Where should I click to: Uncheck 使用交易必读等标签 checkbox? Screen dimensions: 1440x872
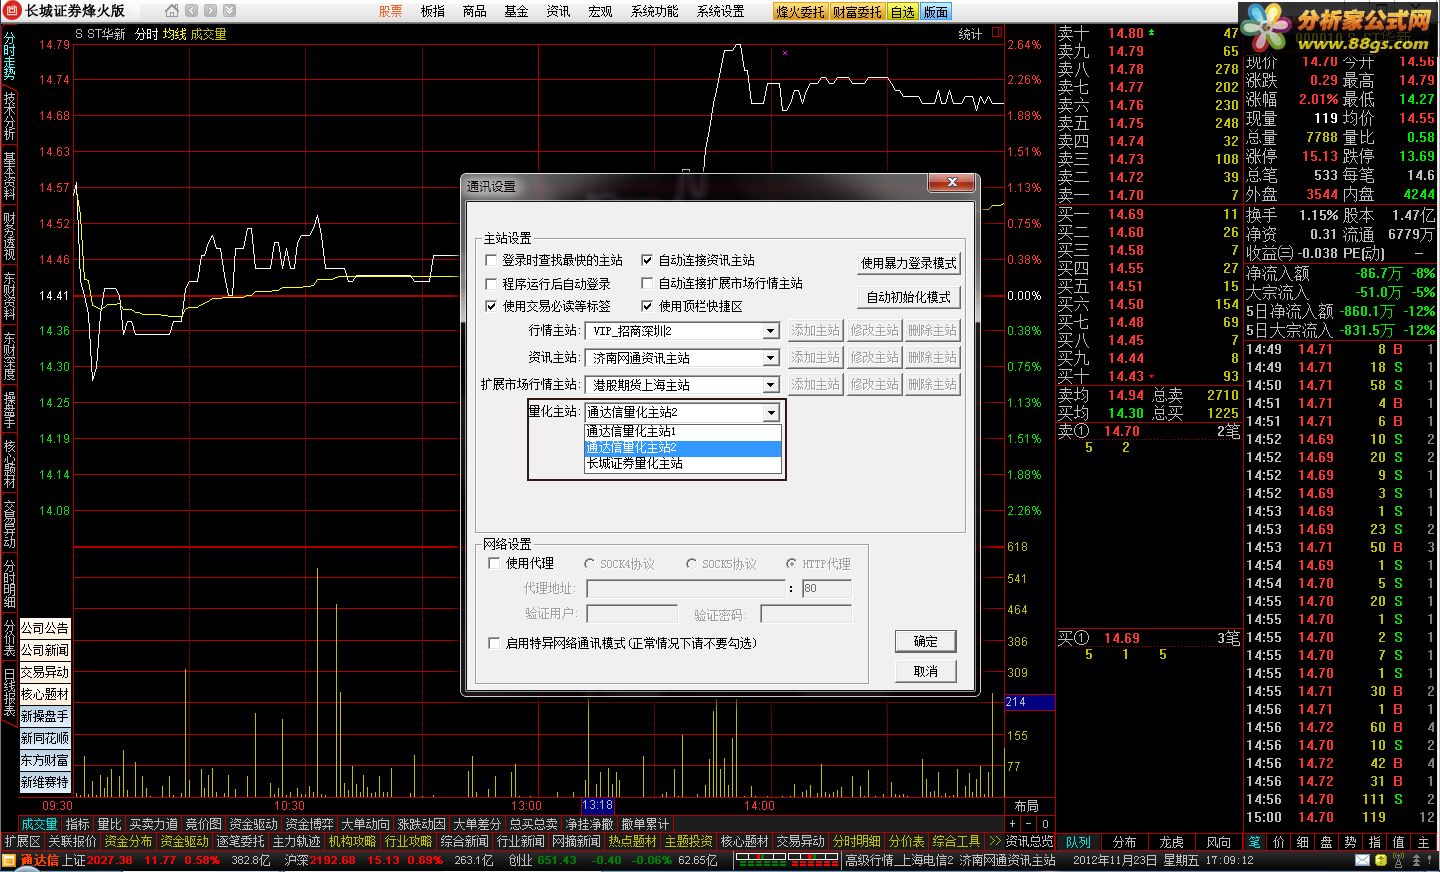tap(491, 306)
